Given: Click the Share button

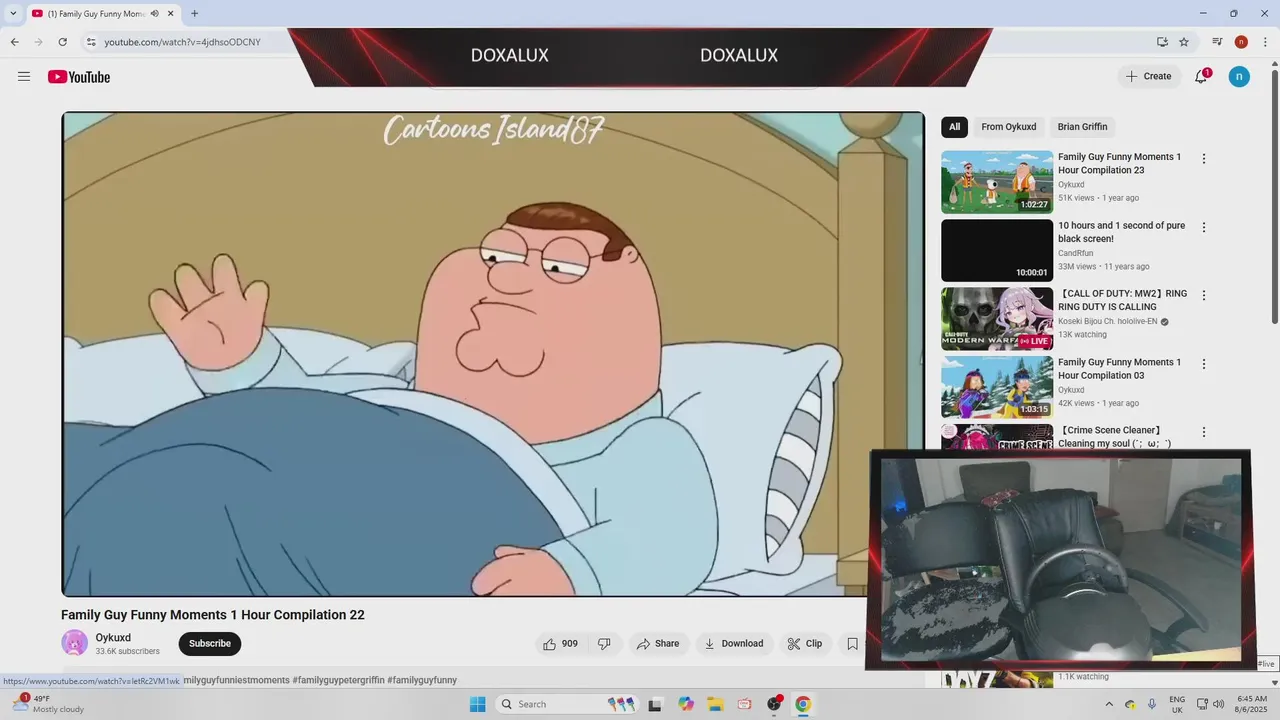Looking at the screenshot, I should coord(658,644).
